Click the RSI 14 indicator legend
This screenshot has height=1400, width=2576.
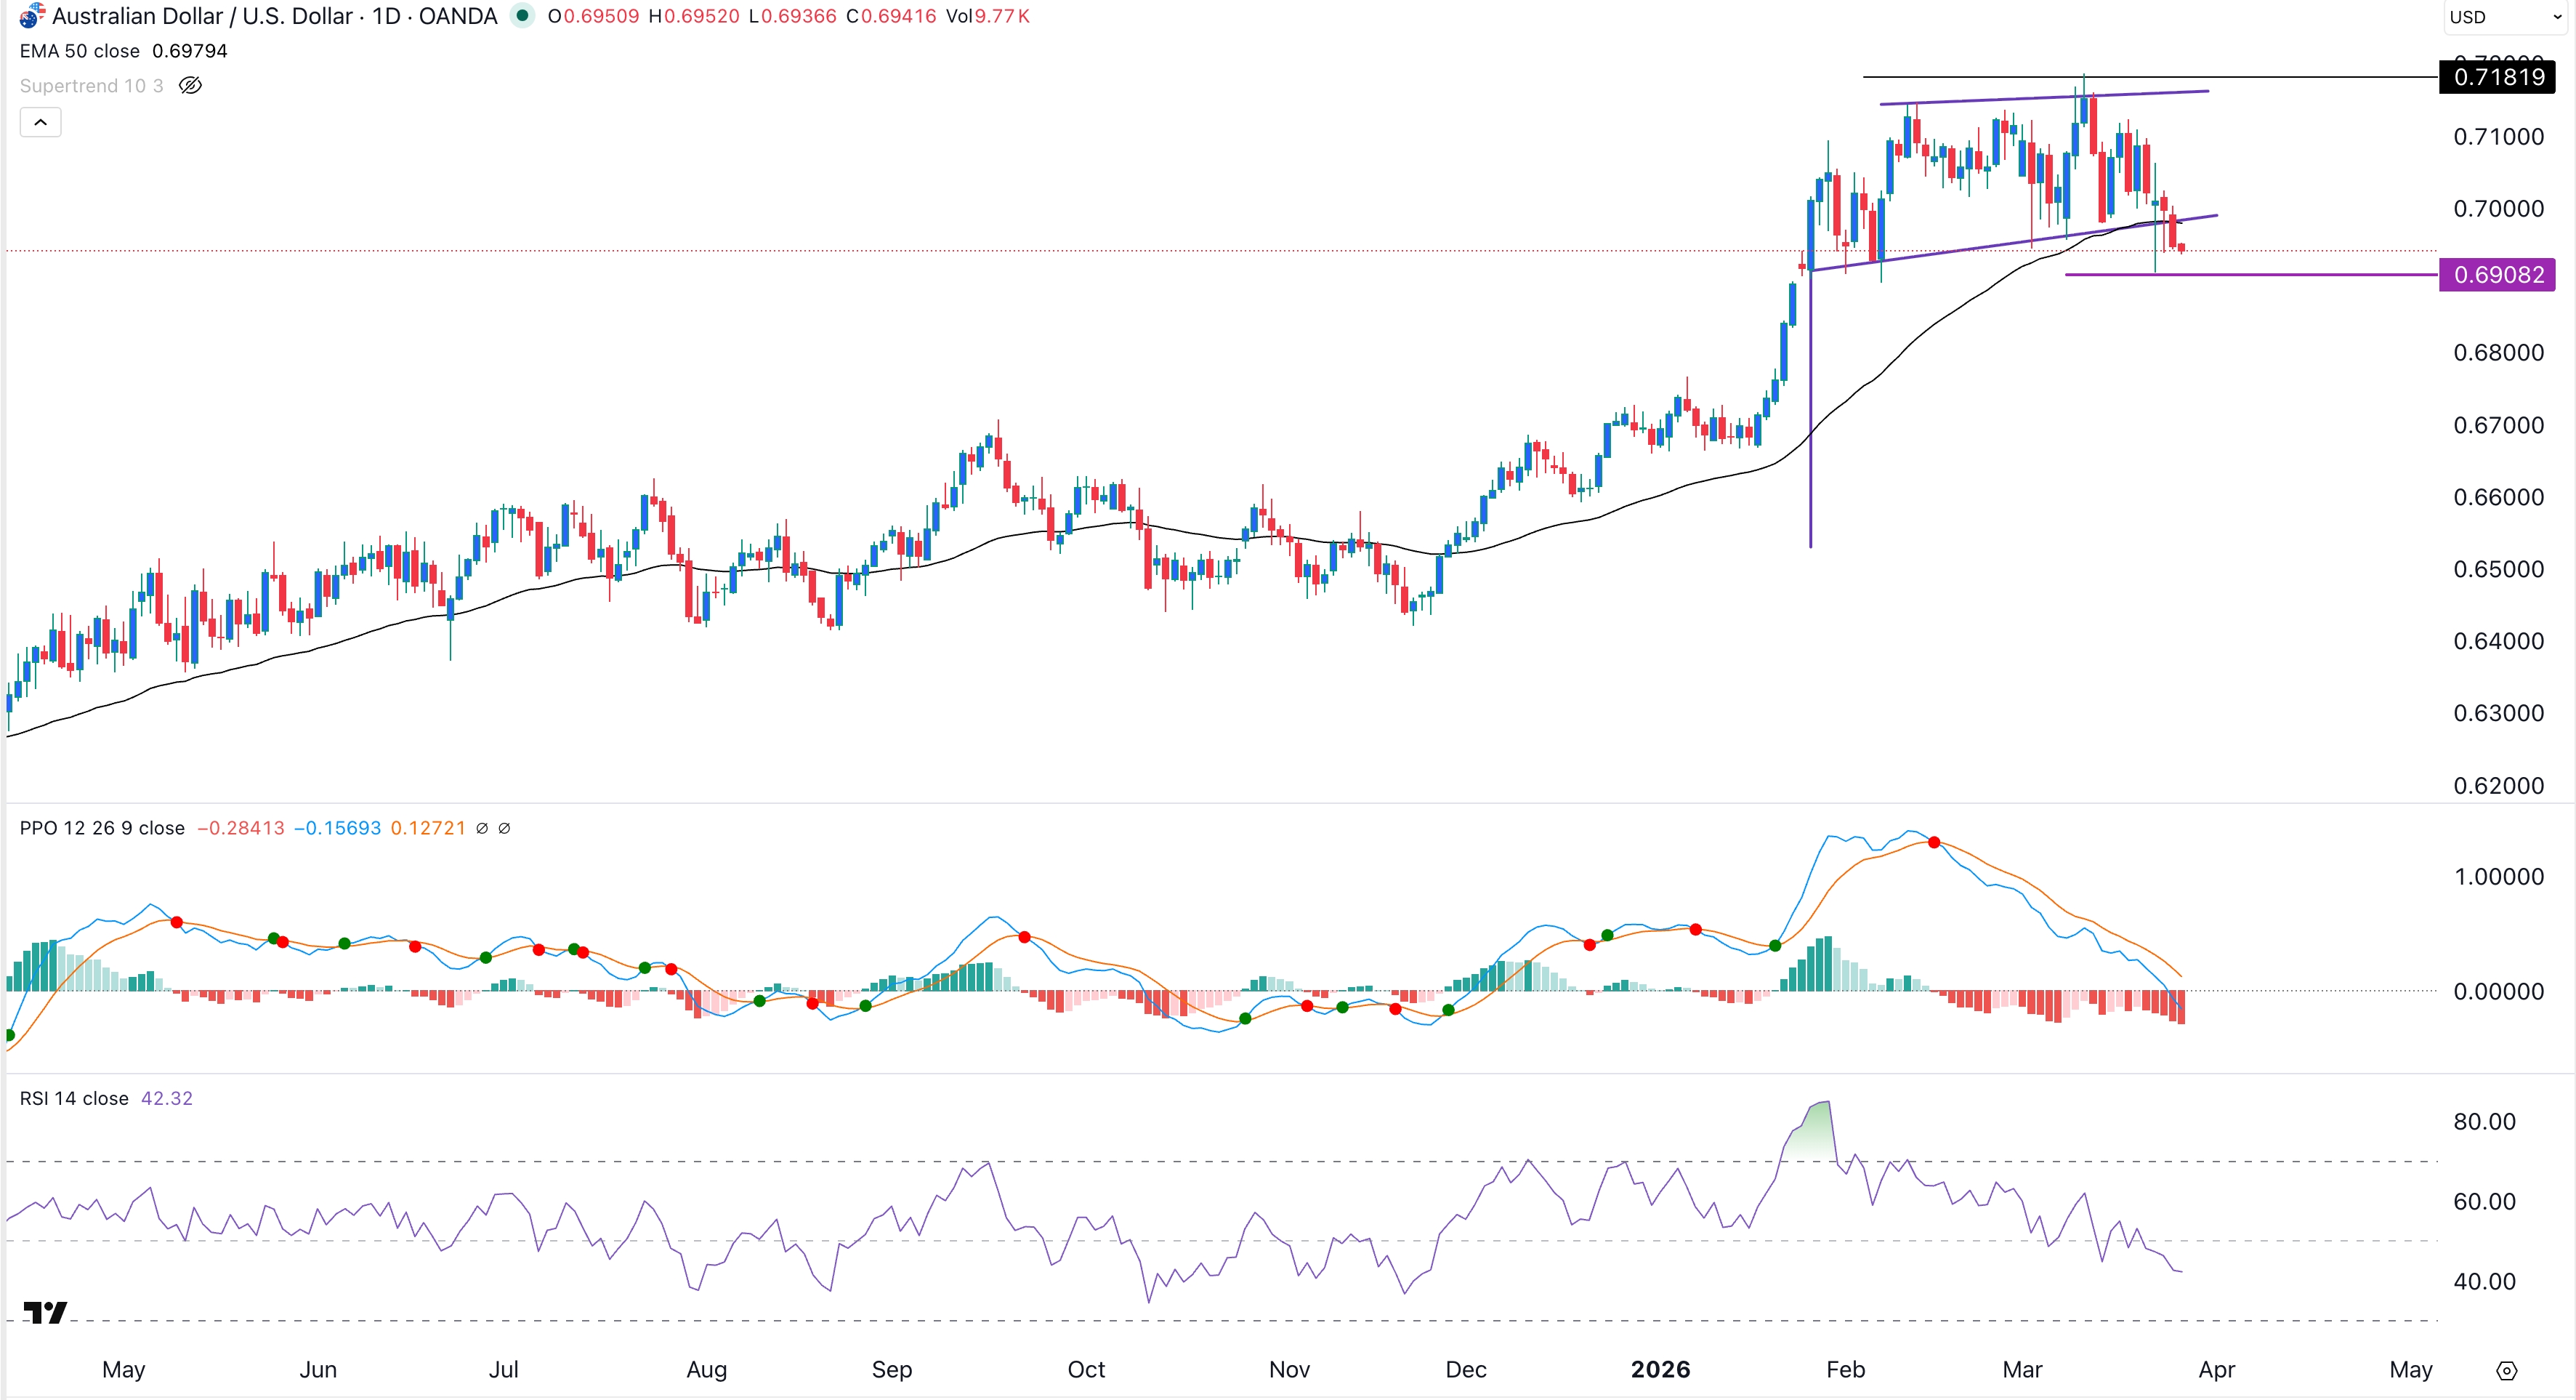click(x=75, y=1098)
